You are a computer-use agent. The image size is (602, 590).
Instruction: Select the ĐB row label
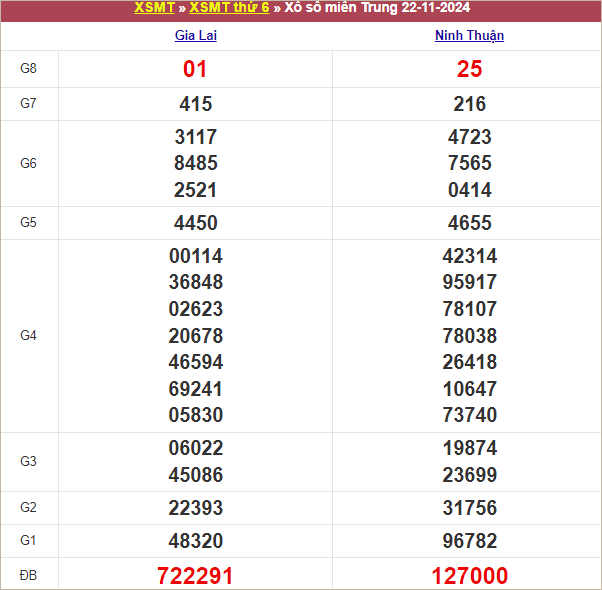coord(29,575)
